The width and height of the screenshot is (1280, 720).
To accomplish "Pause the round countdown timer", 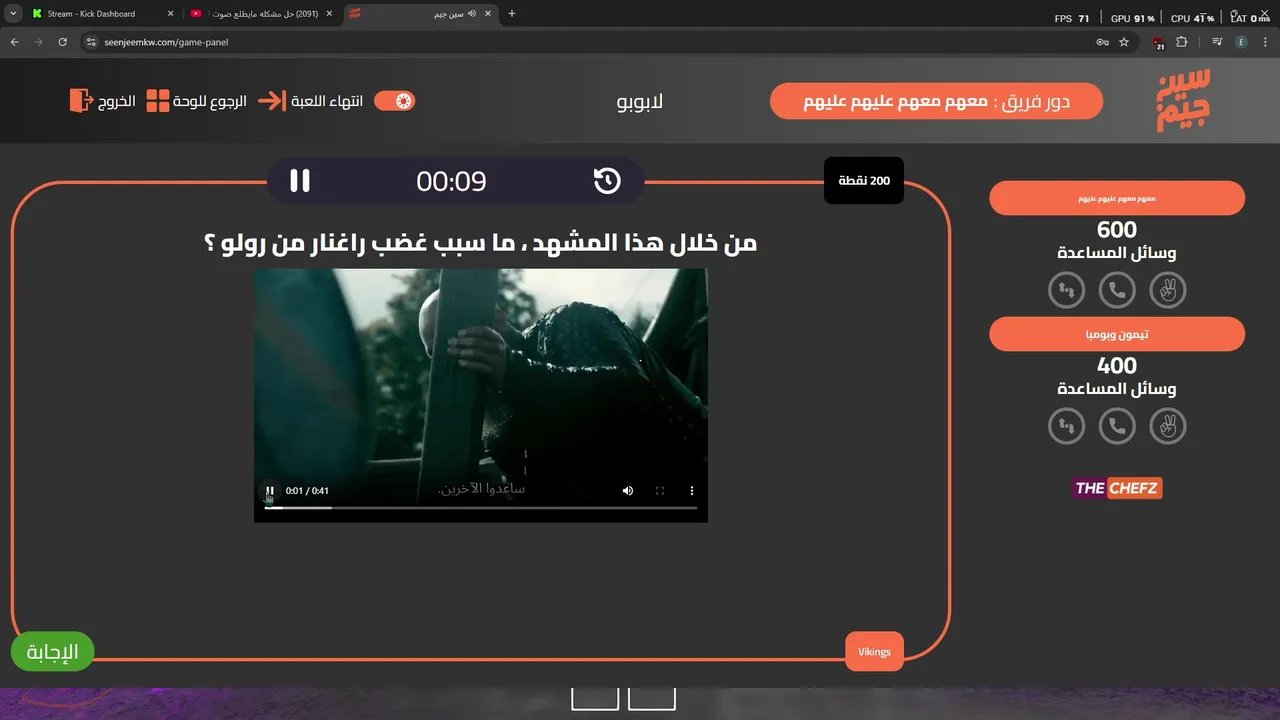I will pos(300,181).
